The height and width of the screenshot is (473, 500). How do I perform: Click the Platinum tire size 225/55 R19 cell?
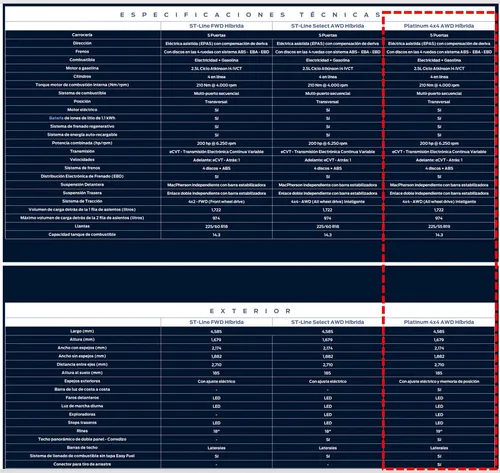439,227
